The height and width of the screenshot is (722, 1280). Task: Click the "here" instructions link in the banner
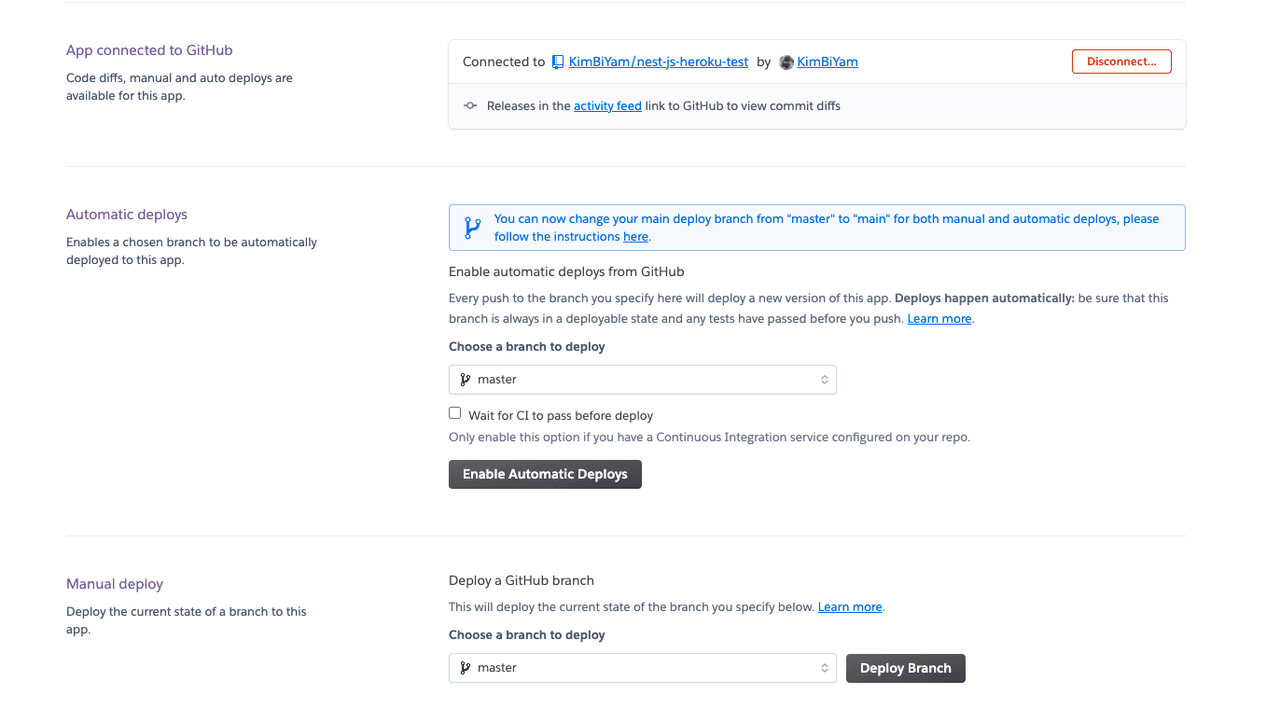(x=635, y=237)
